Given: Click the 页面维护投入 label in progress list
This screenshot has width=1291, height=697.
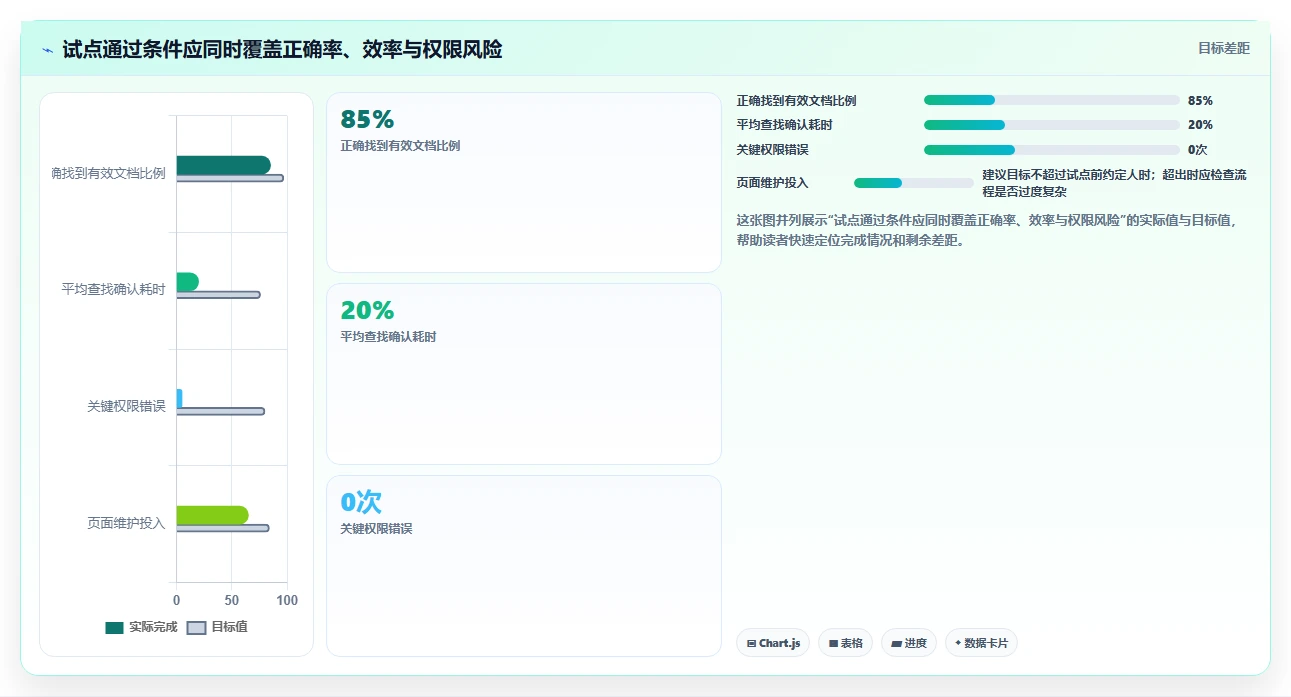Looking at the screenshot, I should [x=772, y=183].
